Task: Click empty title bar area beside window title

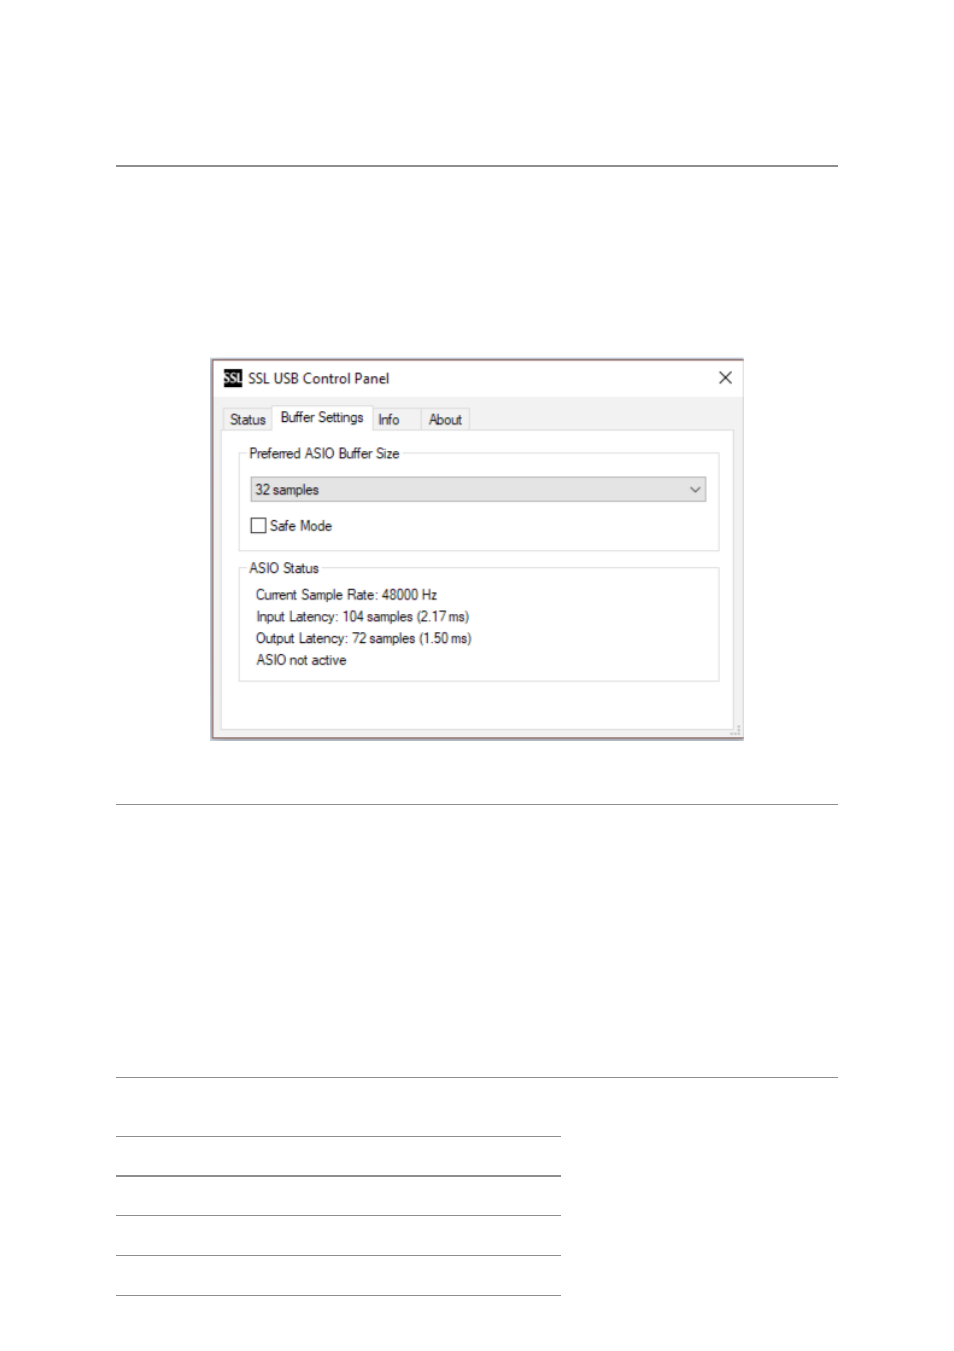Action: [x=550, y=378]
